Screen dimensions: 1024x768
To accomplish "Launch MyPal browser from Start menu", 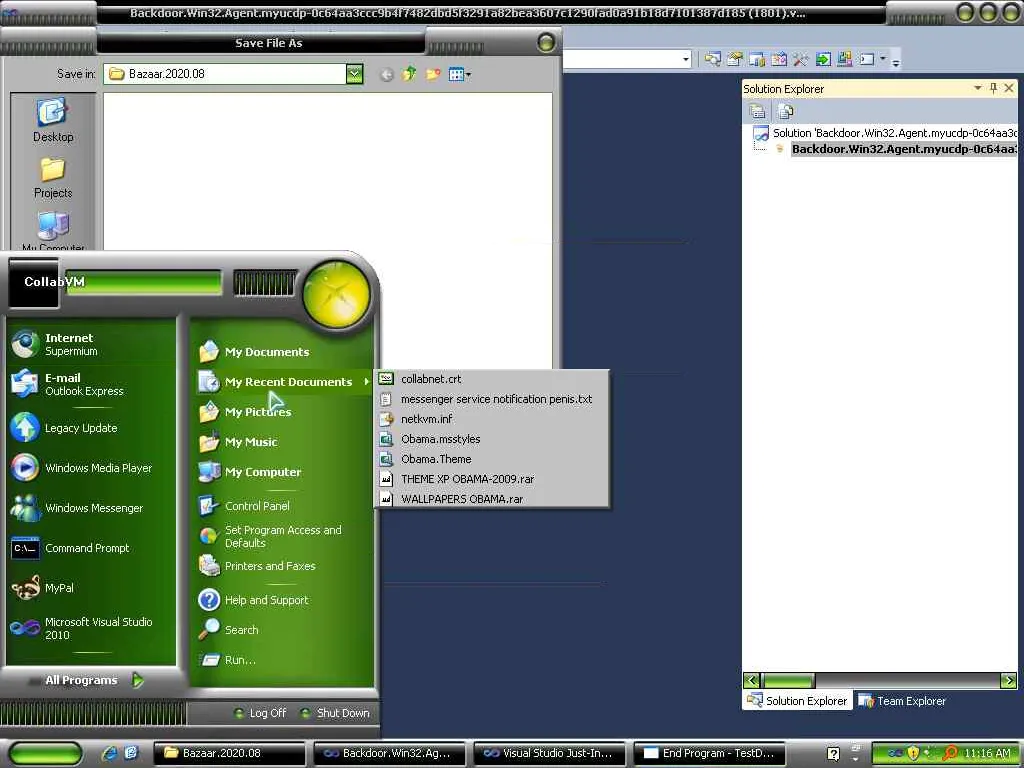I will tap(90, 588).
